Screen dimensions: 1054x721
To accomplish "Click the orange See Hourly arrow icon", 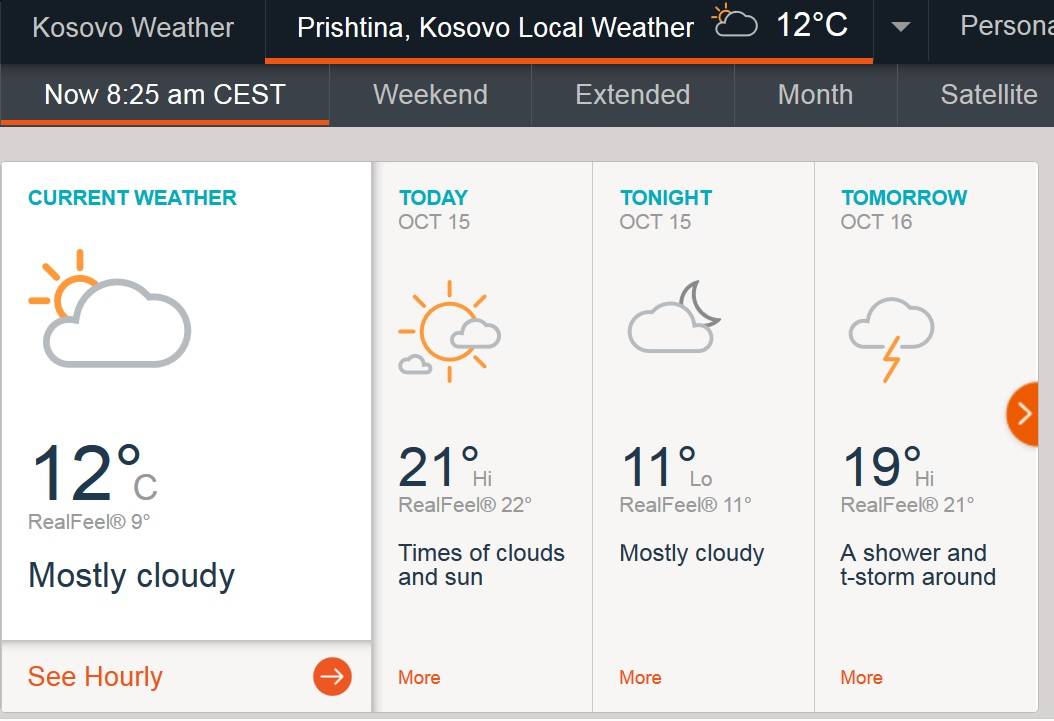I will pos(332,676).
